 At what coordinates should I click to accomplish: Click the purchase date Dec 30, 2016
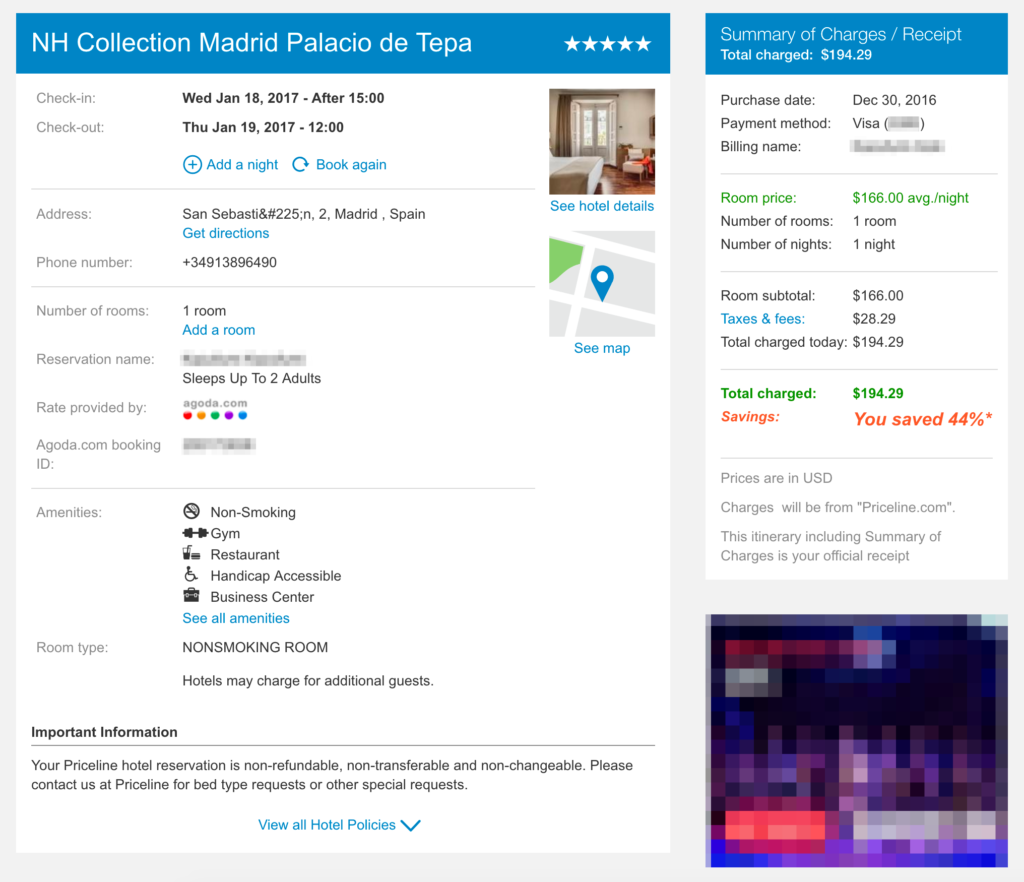(895, 100)
